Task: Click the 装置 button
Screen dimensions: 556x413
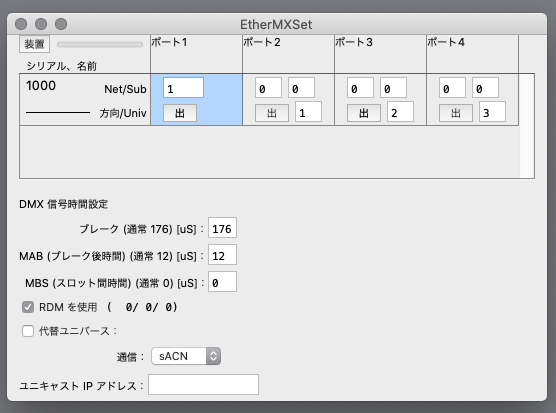Action: (x=34, y=44)
